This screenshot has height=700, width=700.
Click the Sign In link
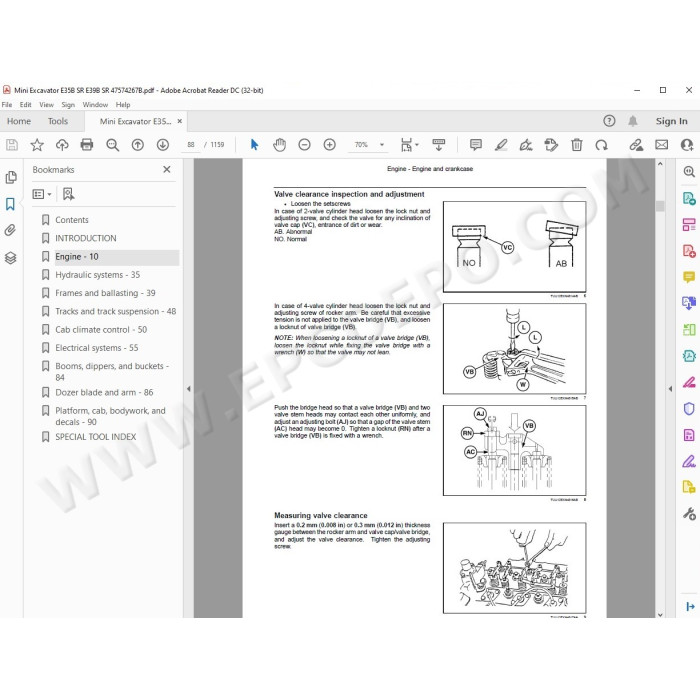(671, 121)
